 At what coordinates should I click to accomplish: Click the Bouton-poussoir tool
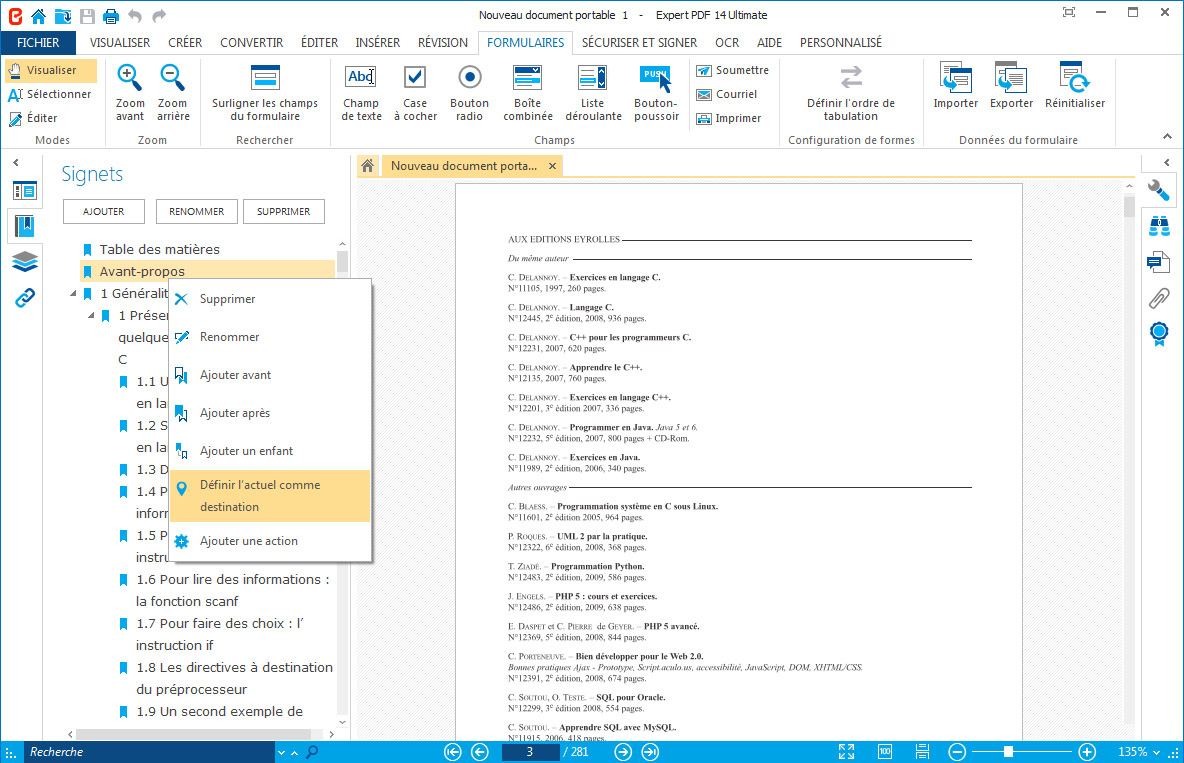click(x=656, y=92)
